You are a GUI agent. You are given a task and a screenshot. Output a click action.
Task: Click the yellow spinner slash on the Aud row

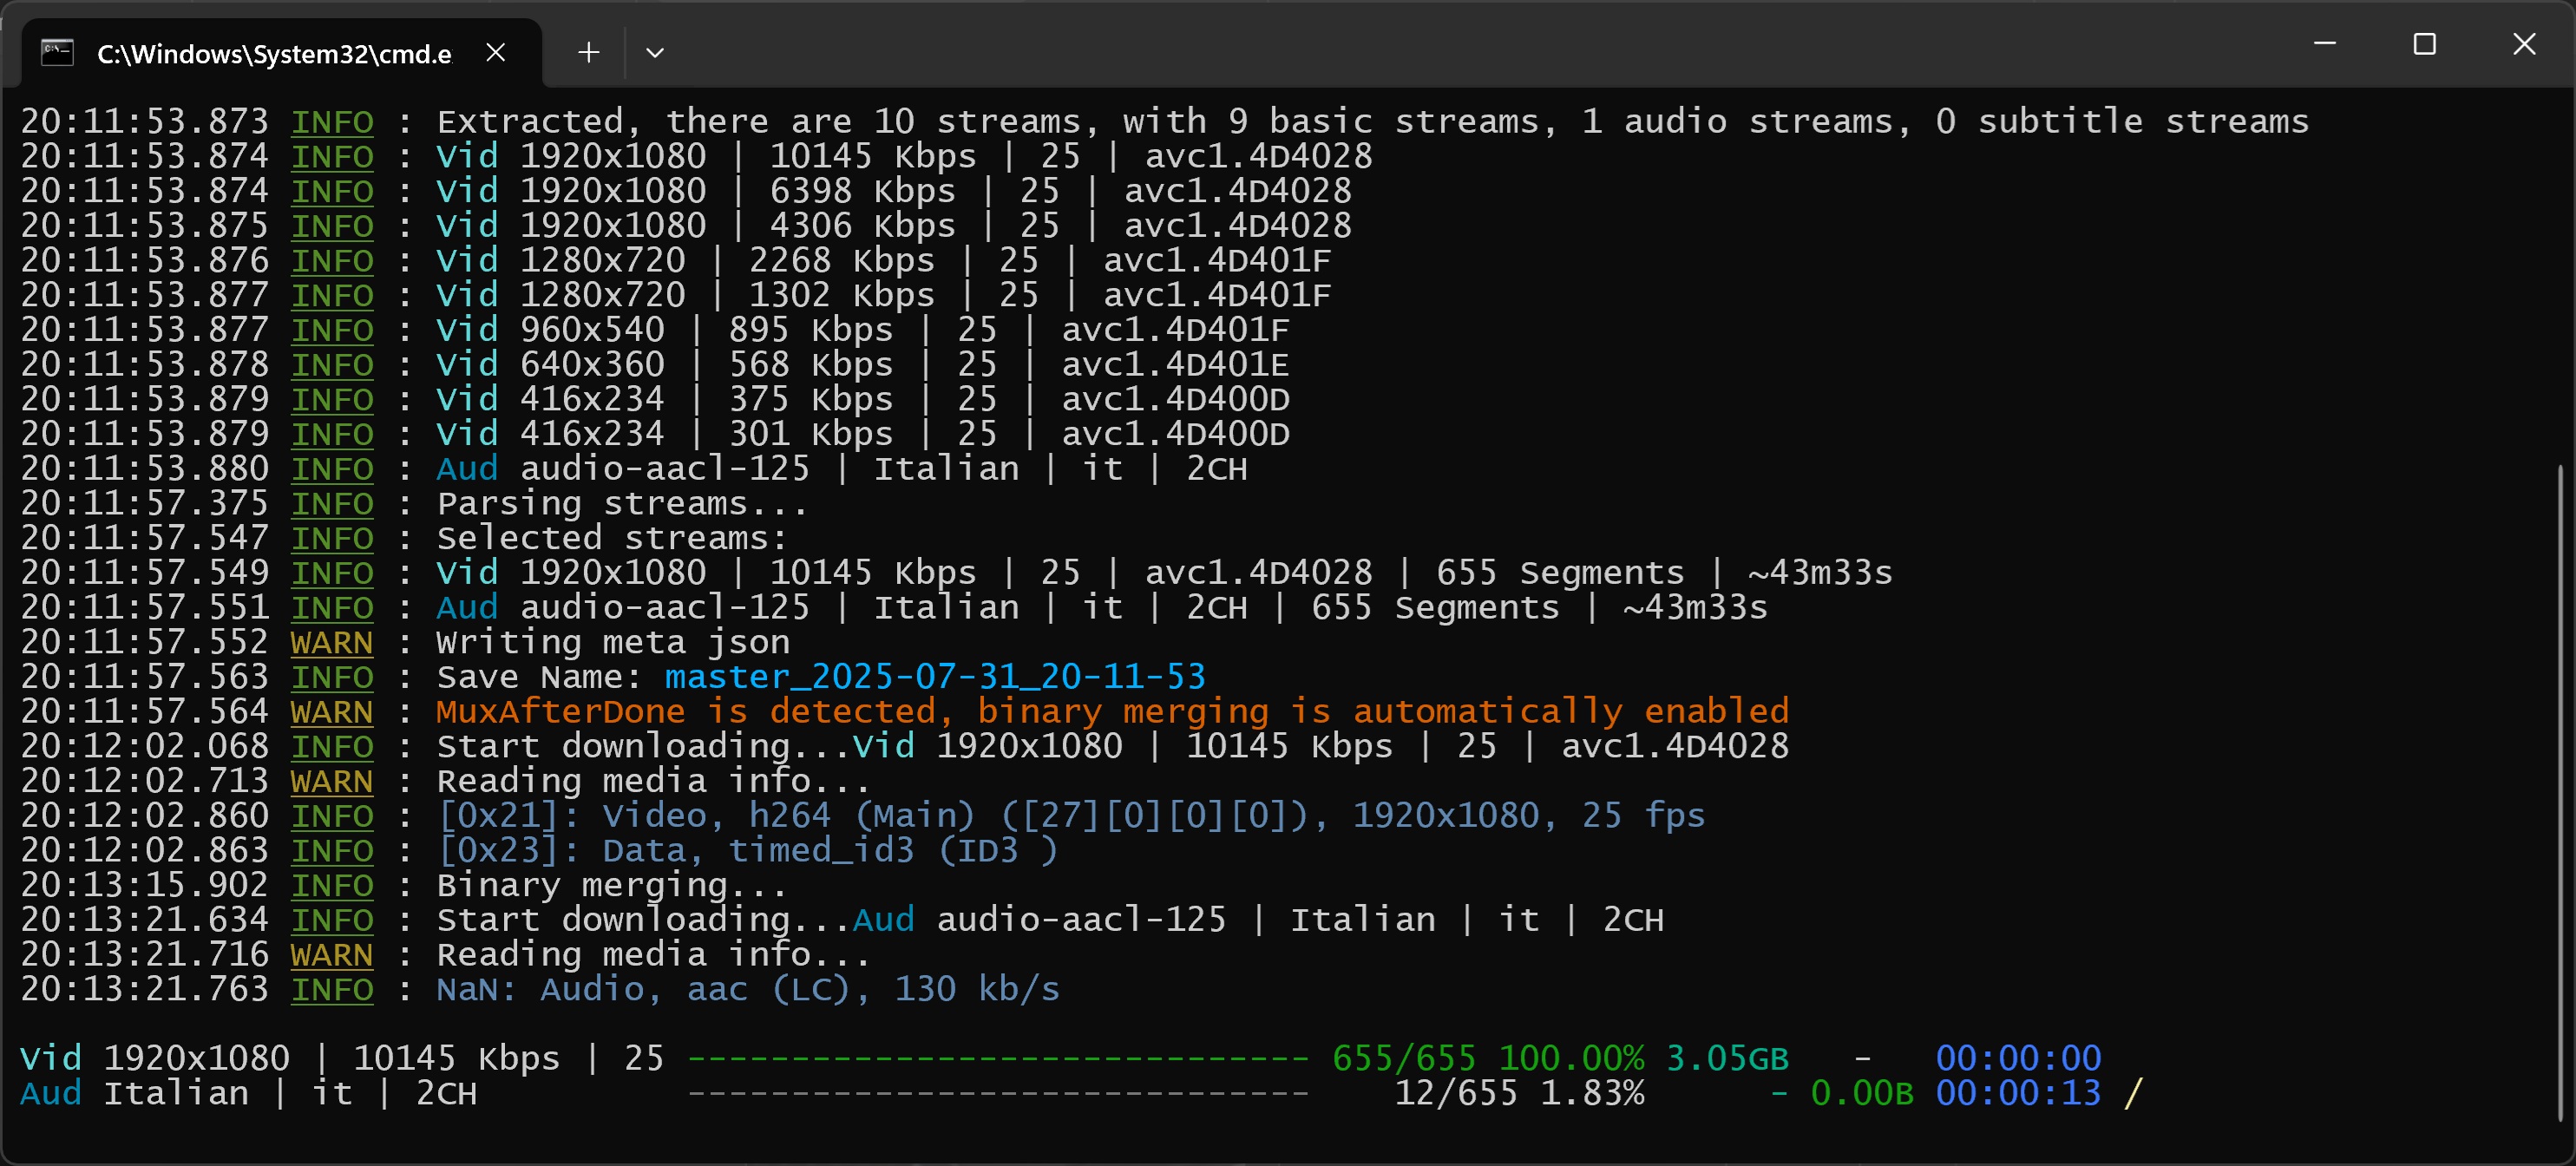click(x=2133, y=1093)
